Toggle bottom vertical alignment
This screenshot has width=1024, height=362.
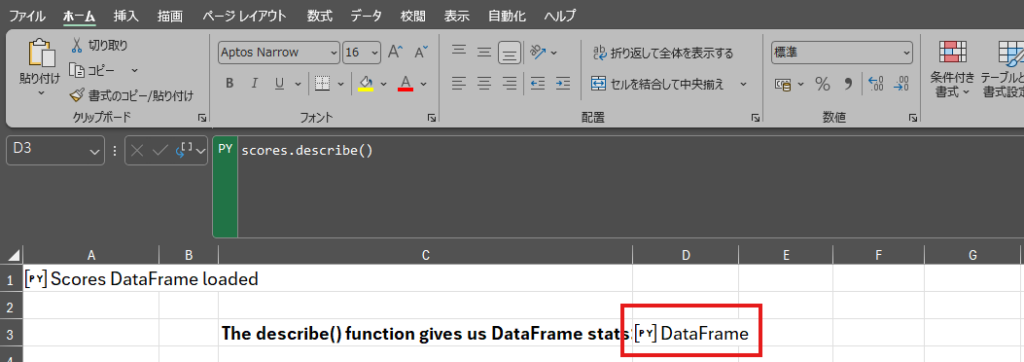click(x=509, y=52)
